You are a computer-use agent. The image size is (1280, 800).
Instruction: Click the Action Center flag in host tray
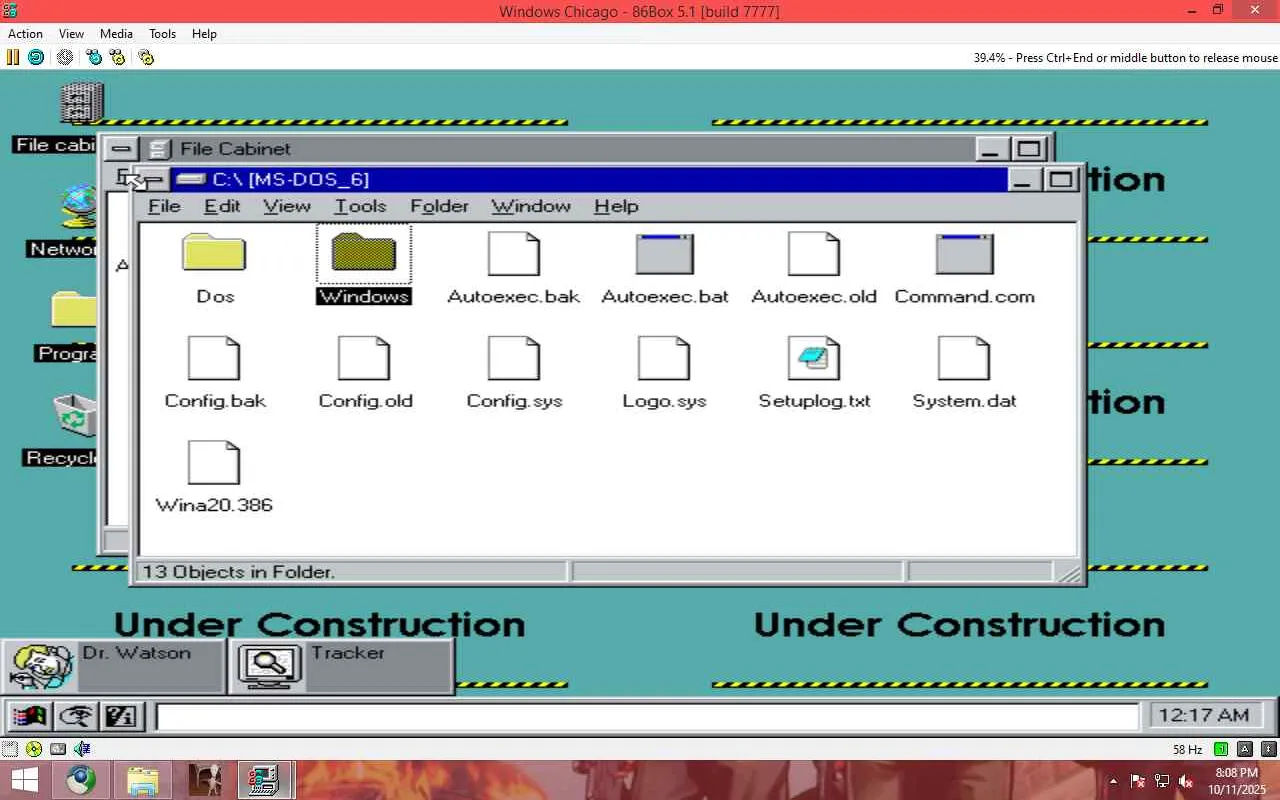click(1138, 781)
